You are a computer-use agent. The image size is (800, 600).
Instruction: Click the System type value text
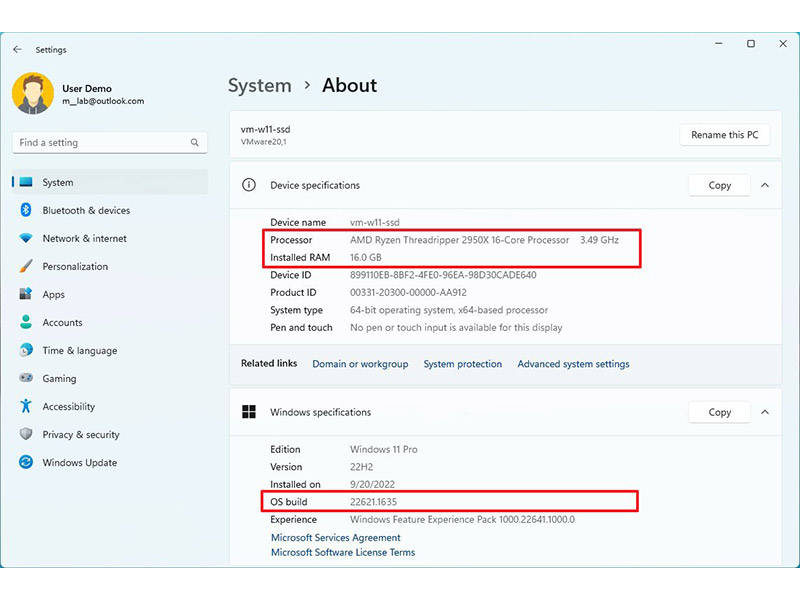[449, 310]
